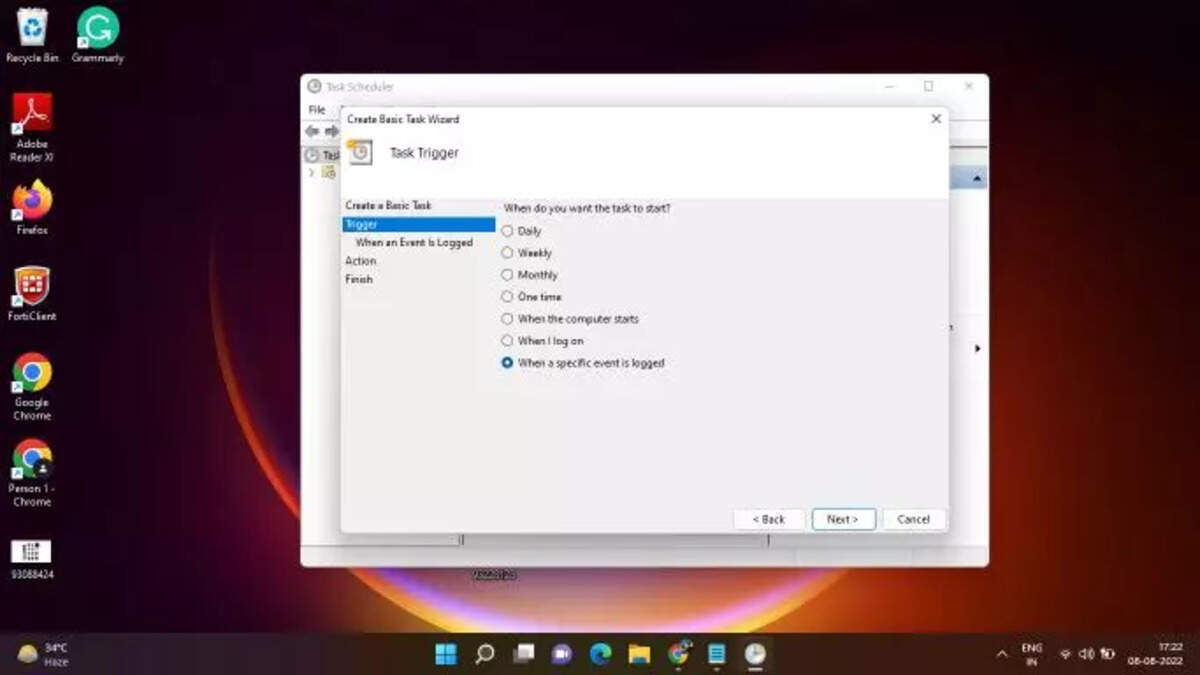The height and width of the screenshot is (675, 1200).
Task: Cancel the Create Basic Task Wizard
Action: 914,519
